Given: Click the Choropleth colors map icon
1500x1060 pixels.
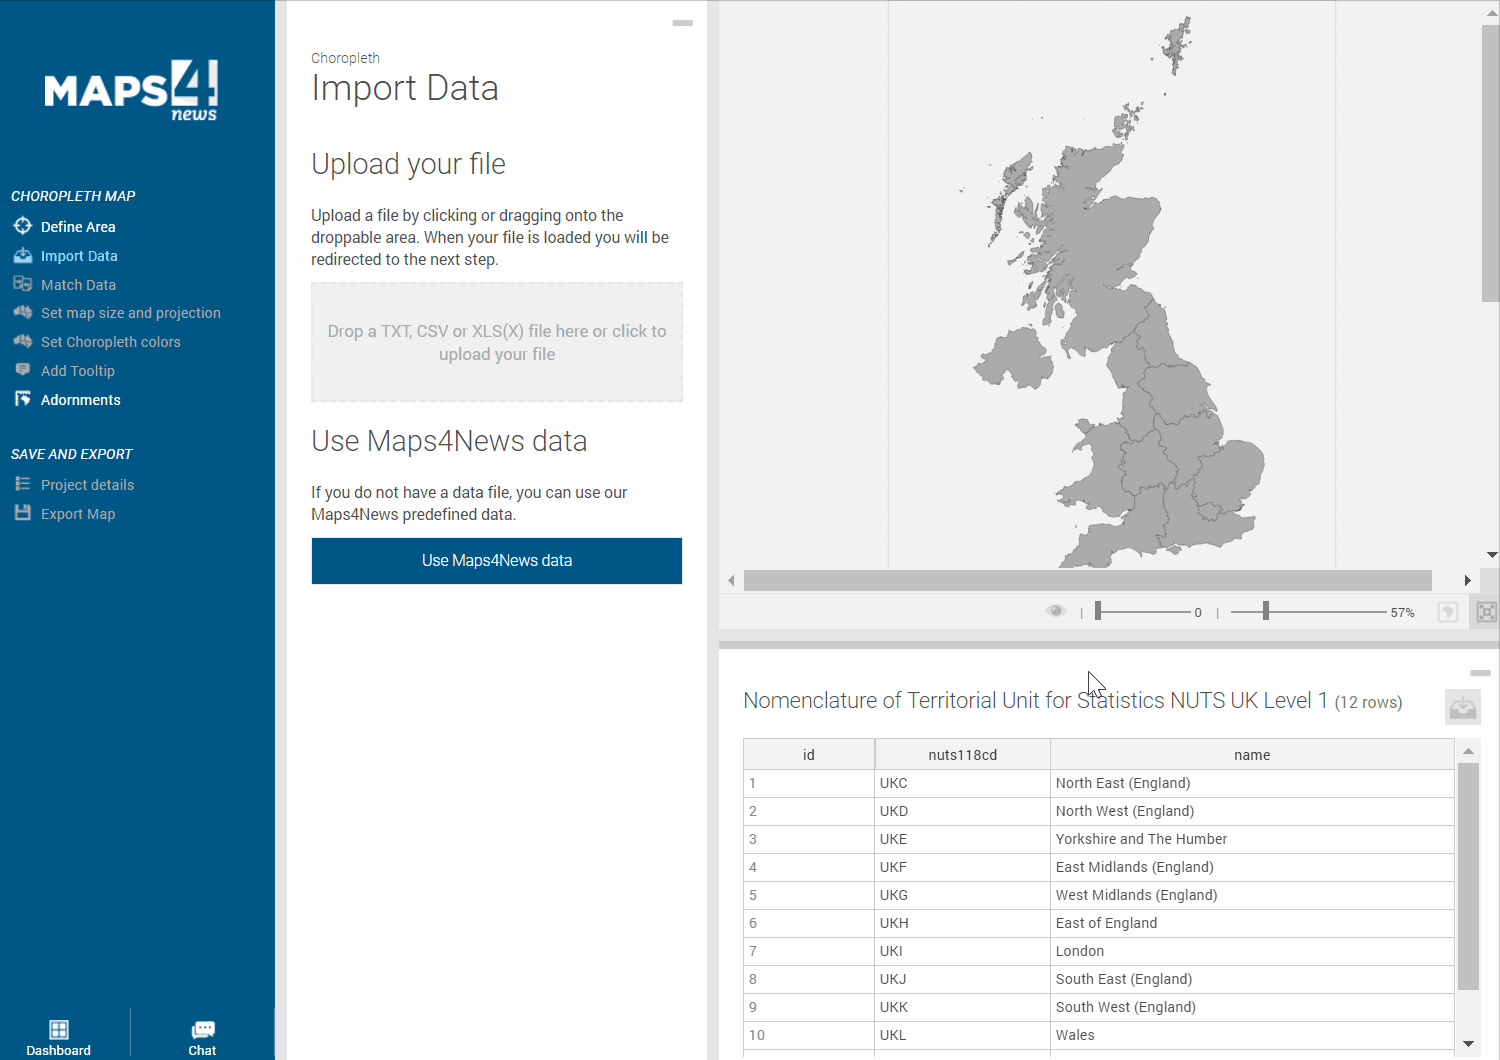Looking at the screenshot, I should 23,341.
